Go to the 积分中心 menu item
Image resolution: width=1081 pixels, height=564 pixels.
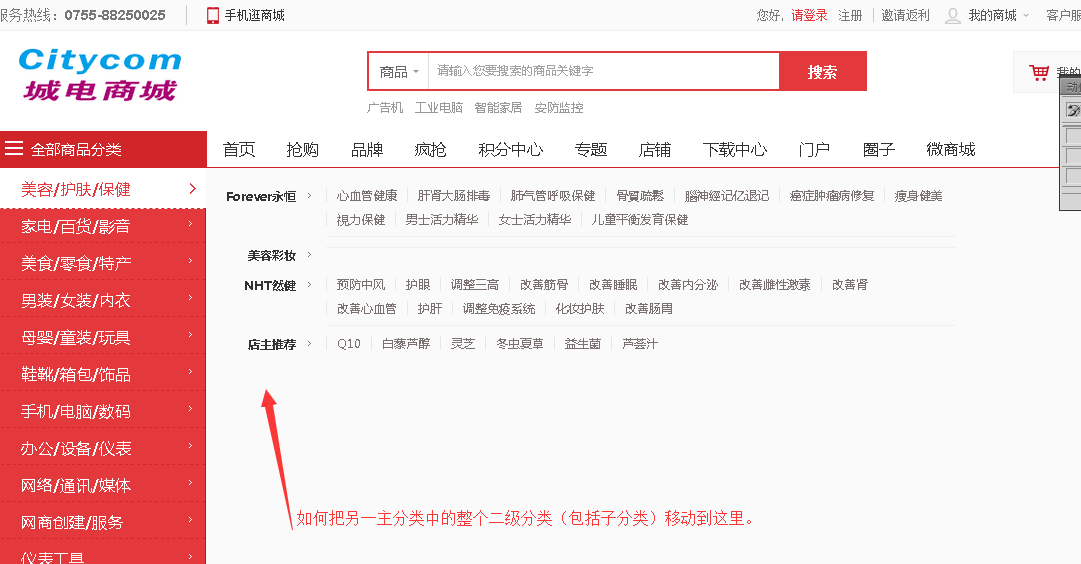[x=511, y=150]
